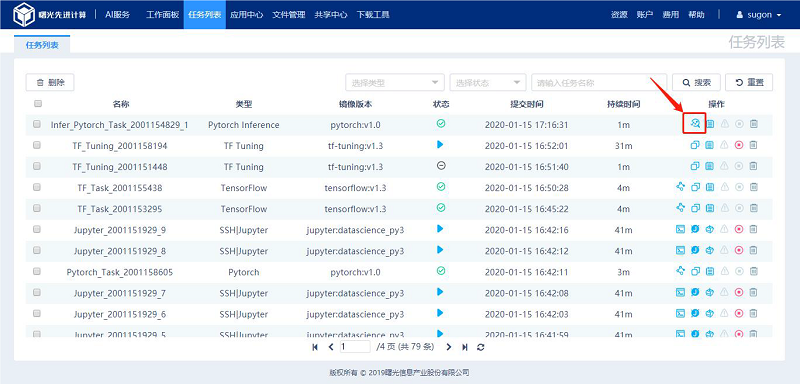The width and height of the screenshot is (800, 384).
Task: Open log icon for TF_Task_2001153295
Action: click(x=709, y=208)
